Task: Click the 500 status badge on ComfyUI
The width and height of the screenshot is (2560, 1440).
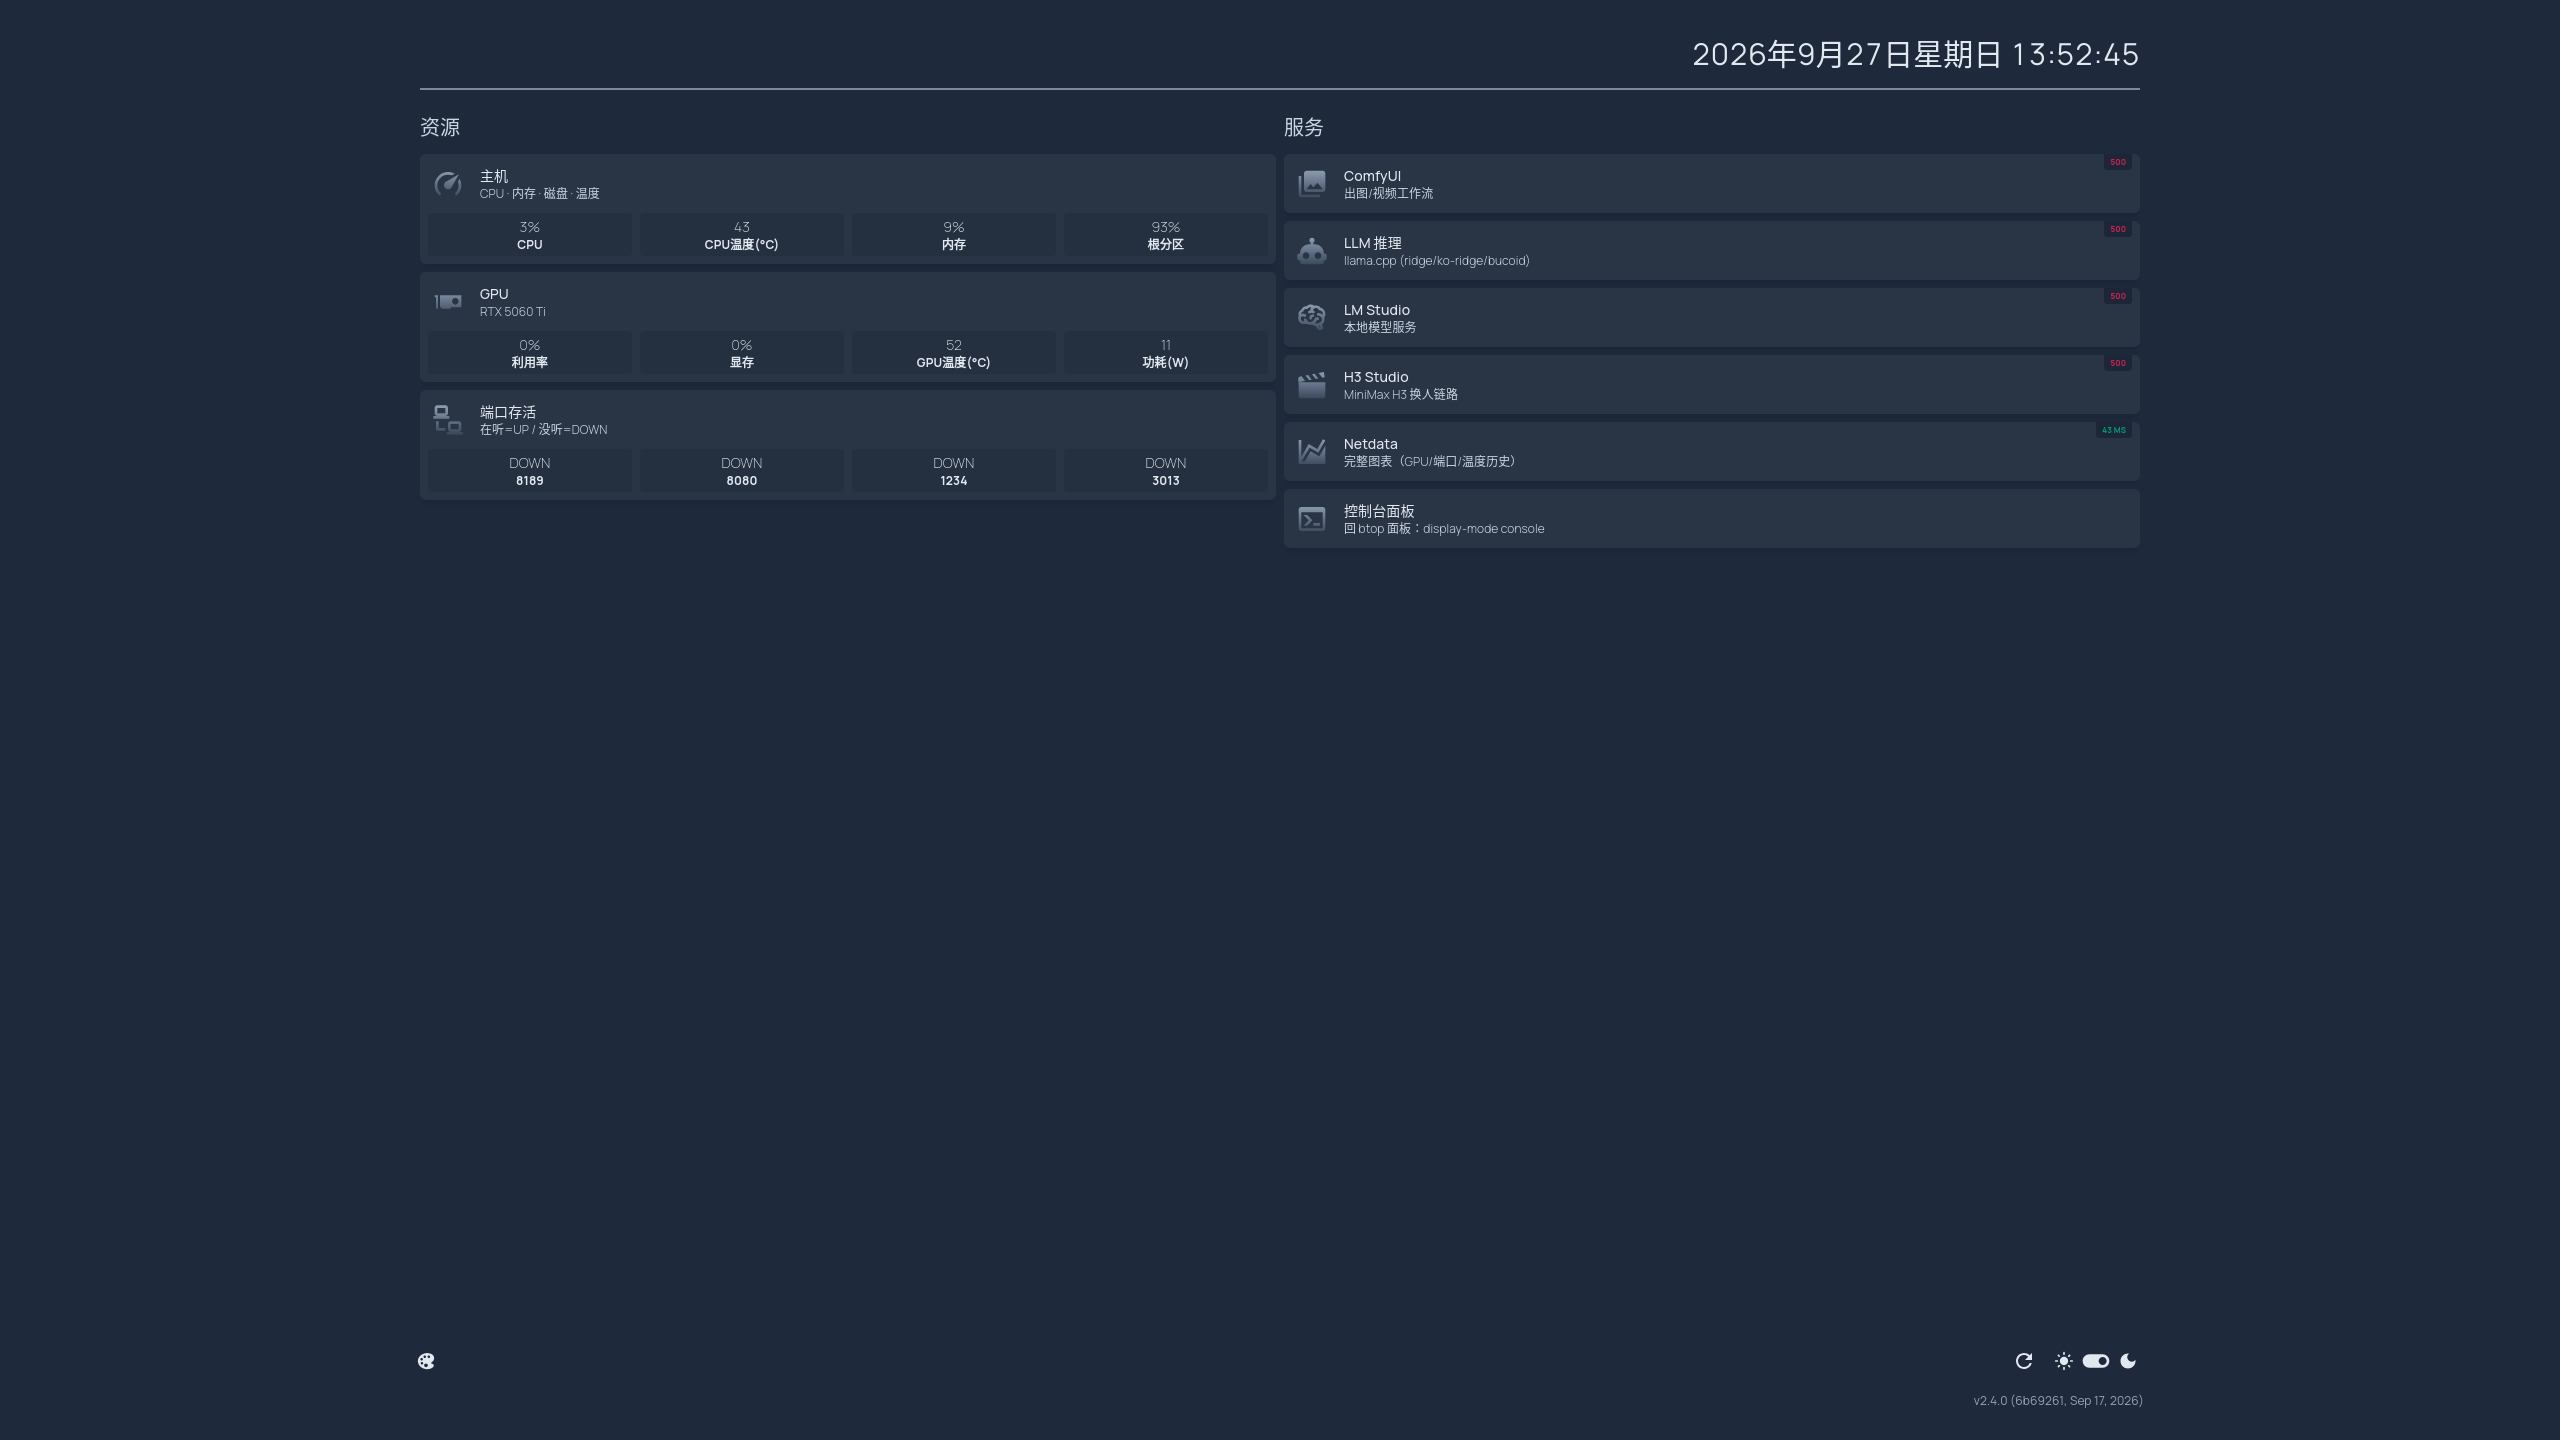Action: [x=2117, y=162]
